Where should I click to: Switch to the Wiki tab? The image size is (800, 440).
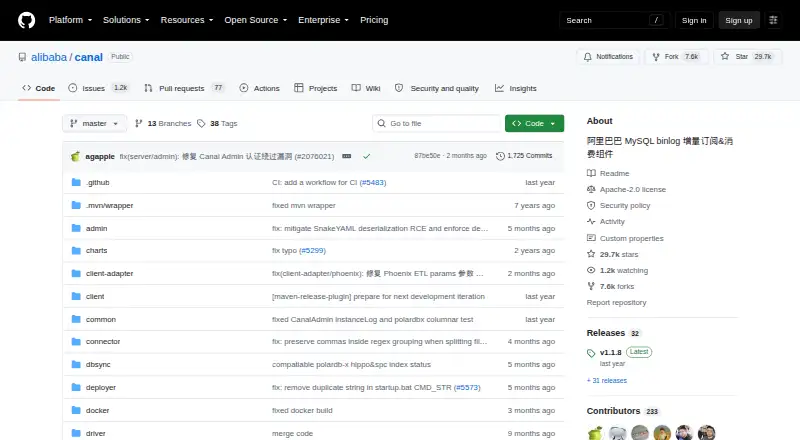[366, 88]
